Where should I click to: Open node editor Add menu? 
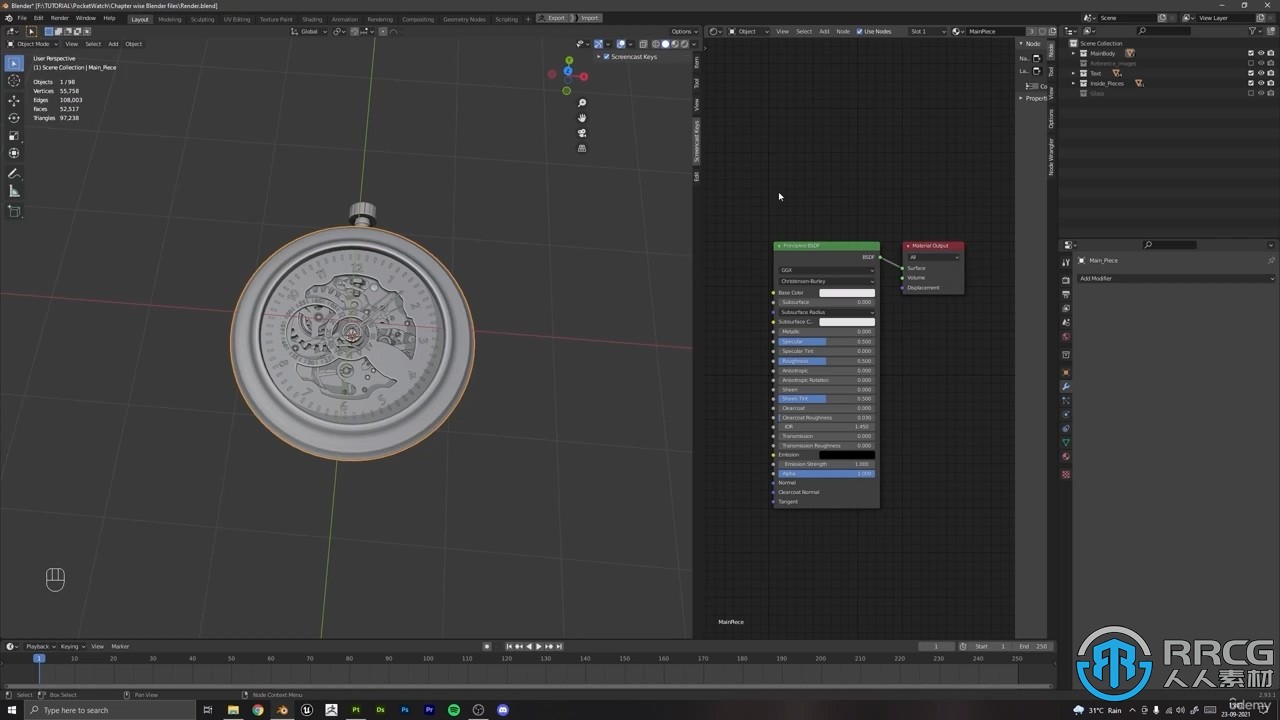tap(824, 31)
